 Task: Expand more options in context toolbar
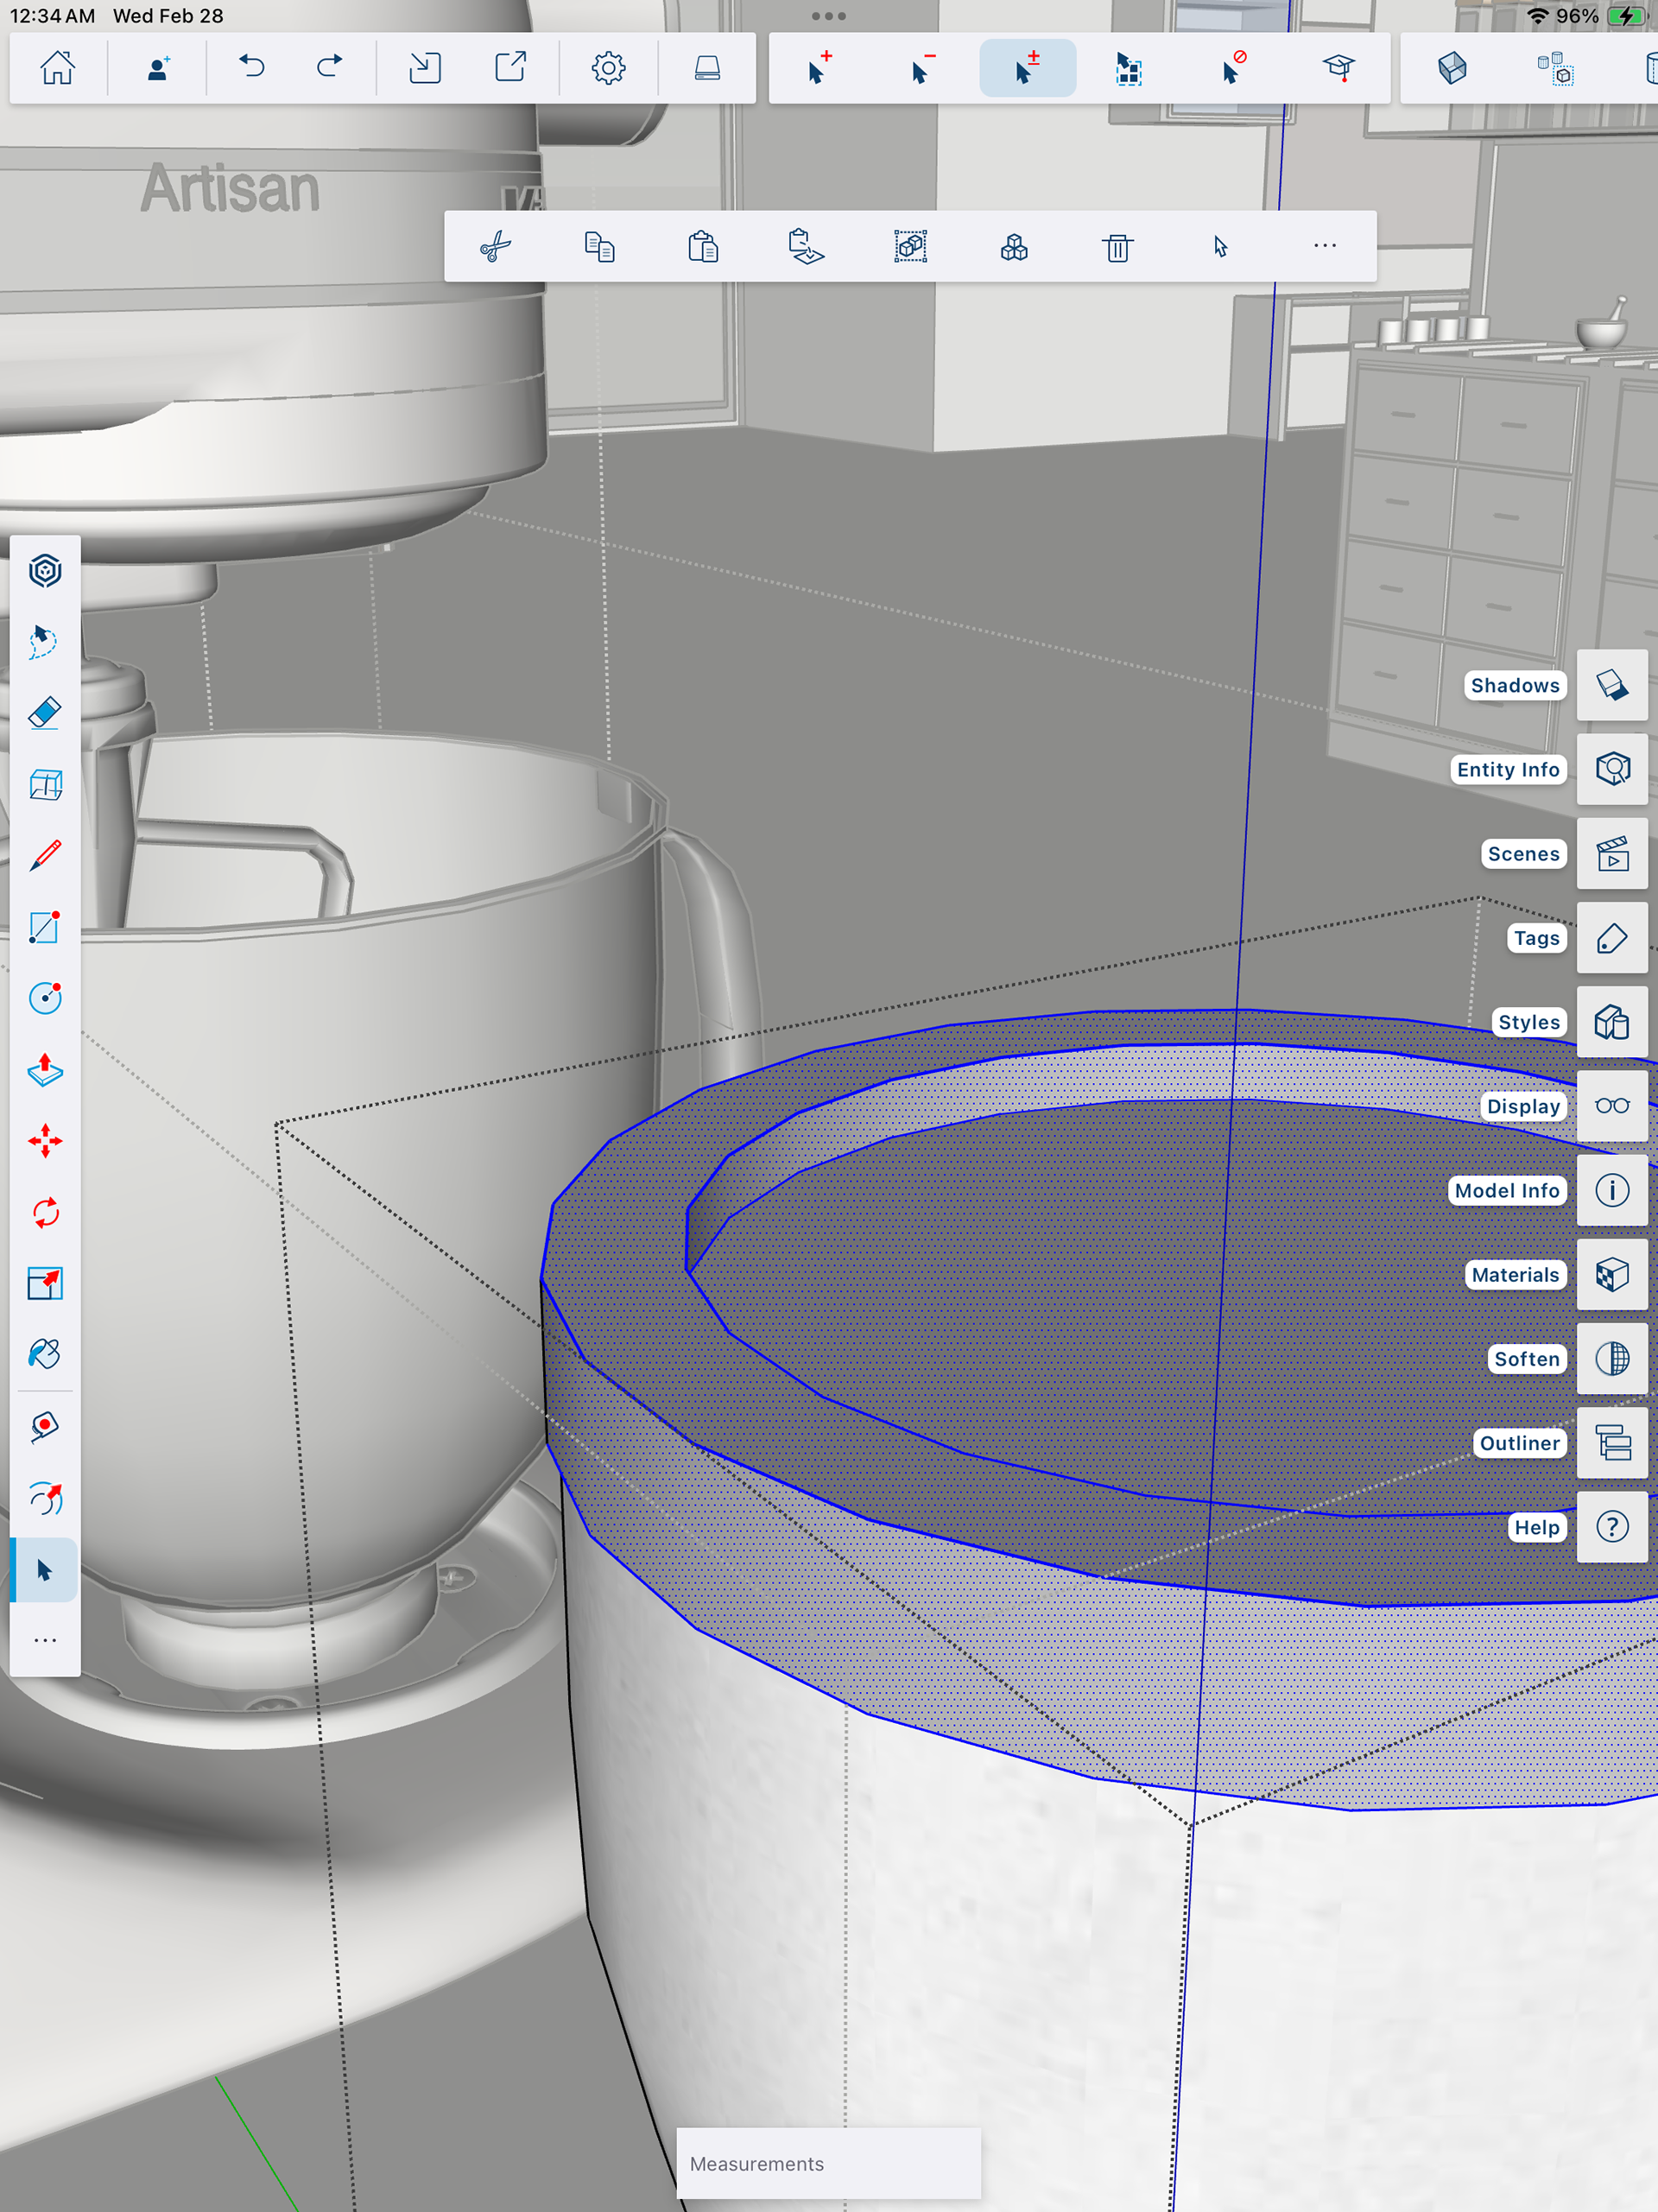[x=1324, y=246]
